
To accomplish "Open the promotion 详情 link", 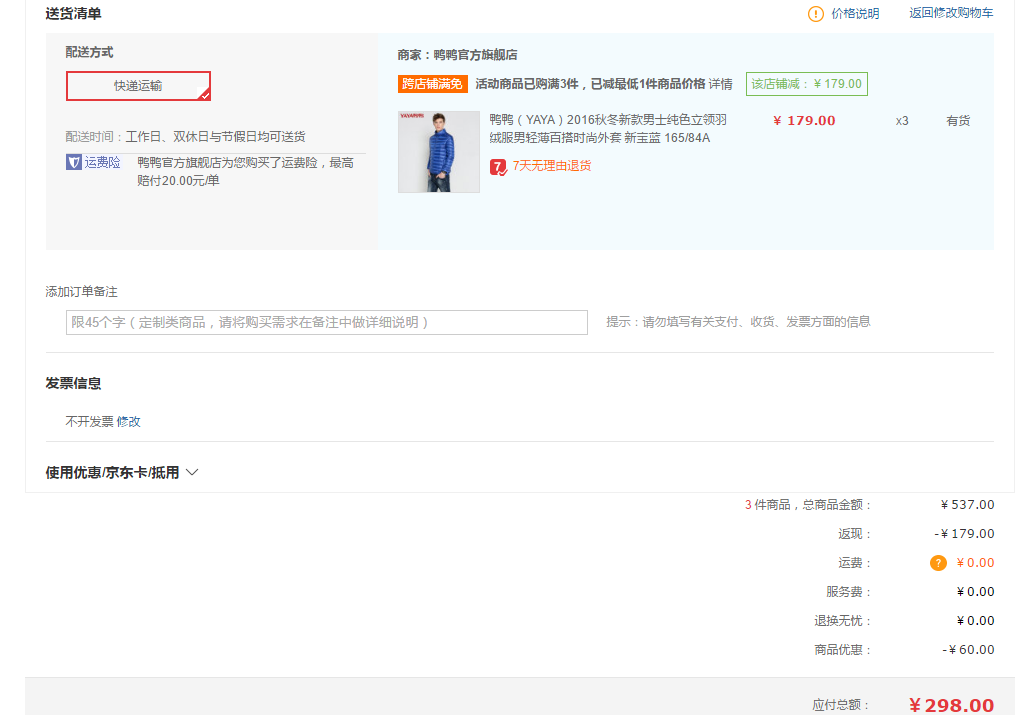I will pyautogui.click(x=721, y=84).
